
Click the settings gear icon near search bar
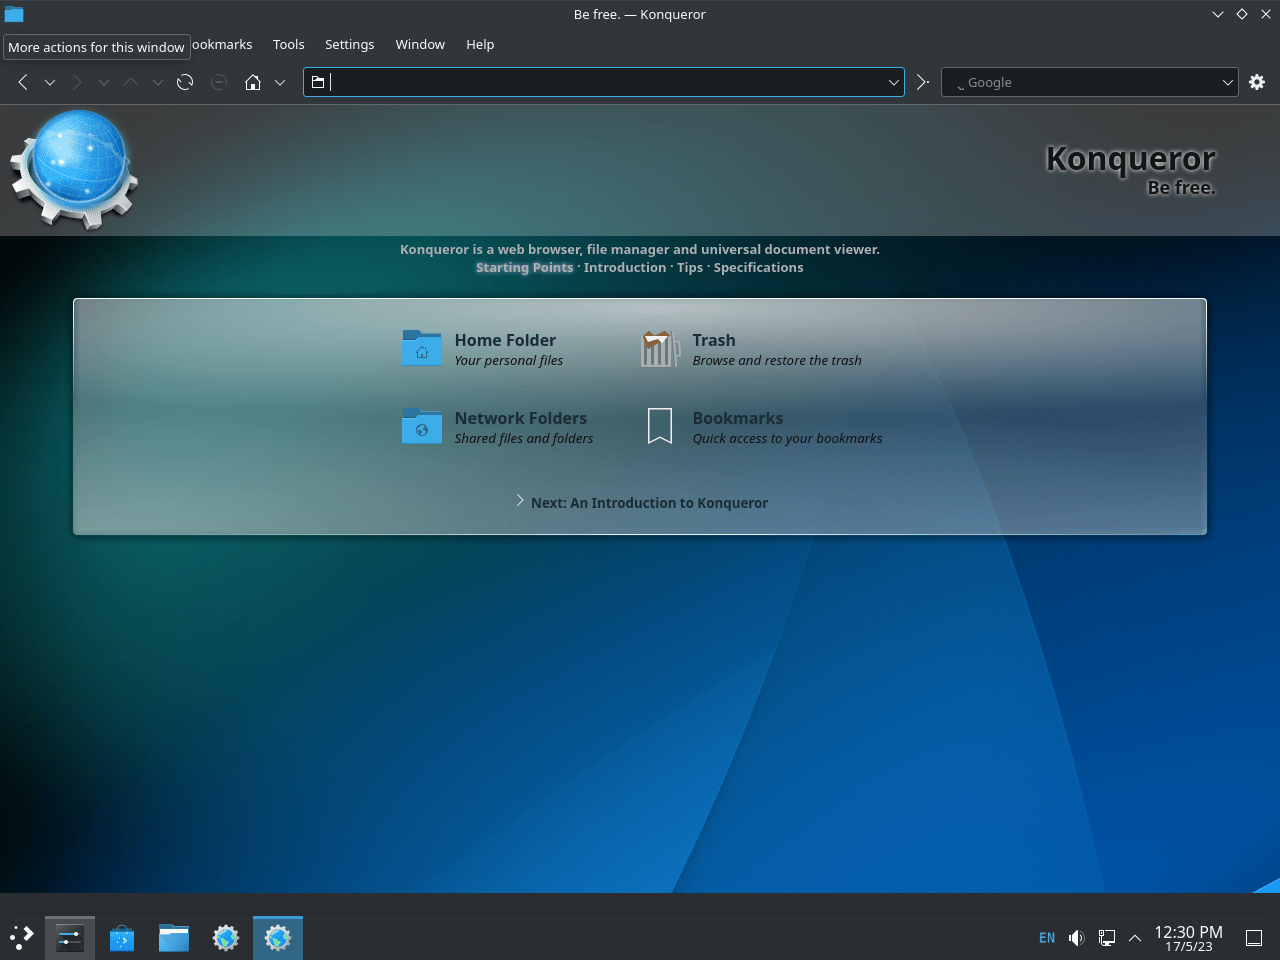coord(1257,82)
